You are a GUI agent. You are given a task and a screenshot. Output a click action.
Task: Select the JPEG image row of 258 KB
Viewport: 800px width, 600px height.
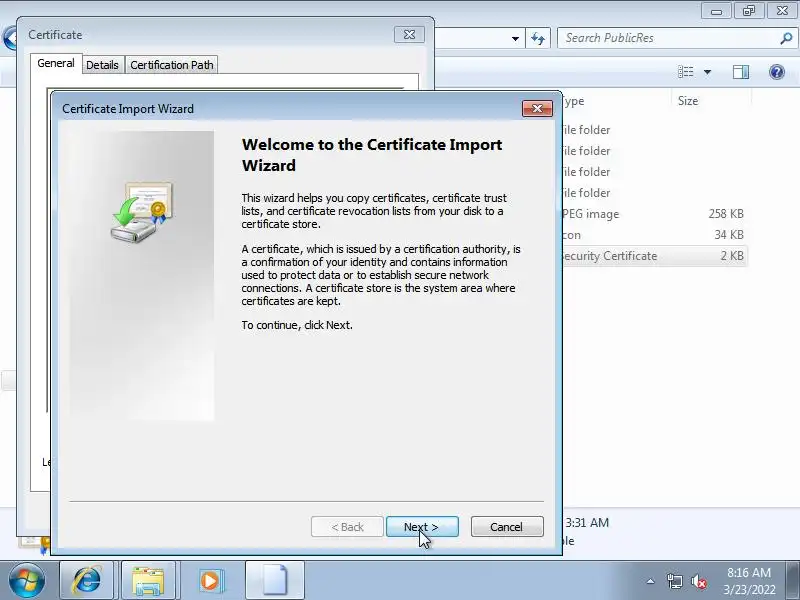[654, 214]
